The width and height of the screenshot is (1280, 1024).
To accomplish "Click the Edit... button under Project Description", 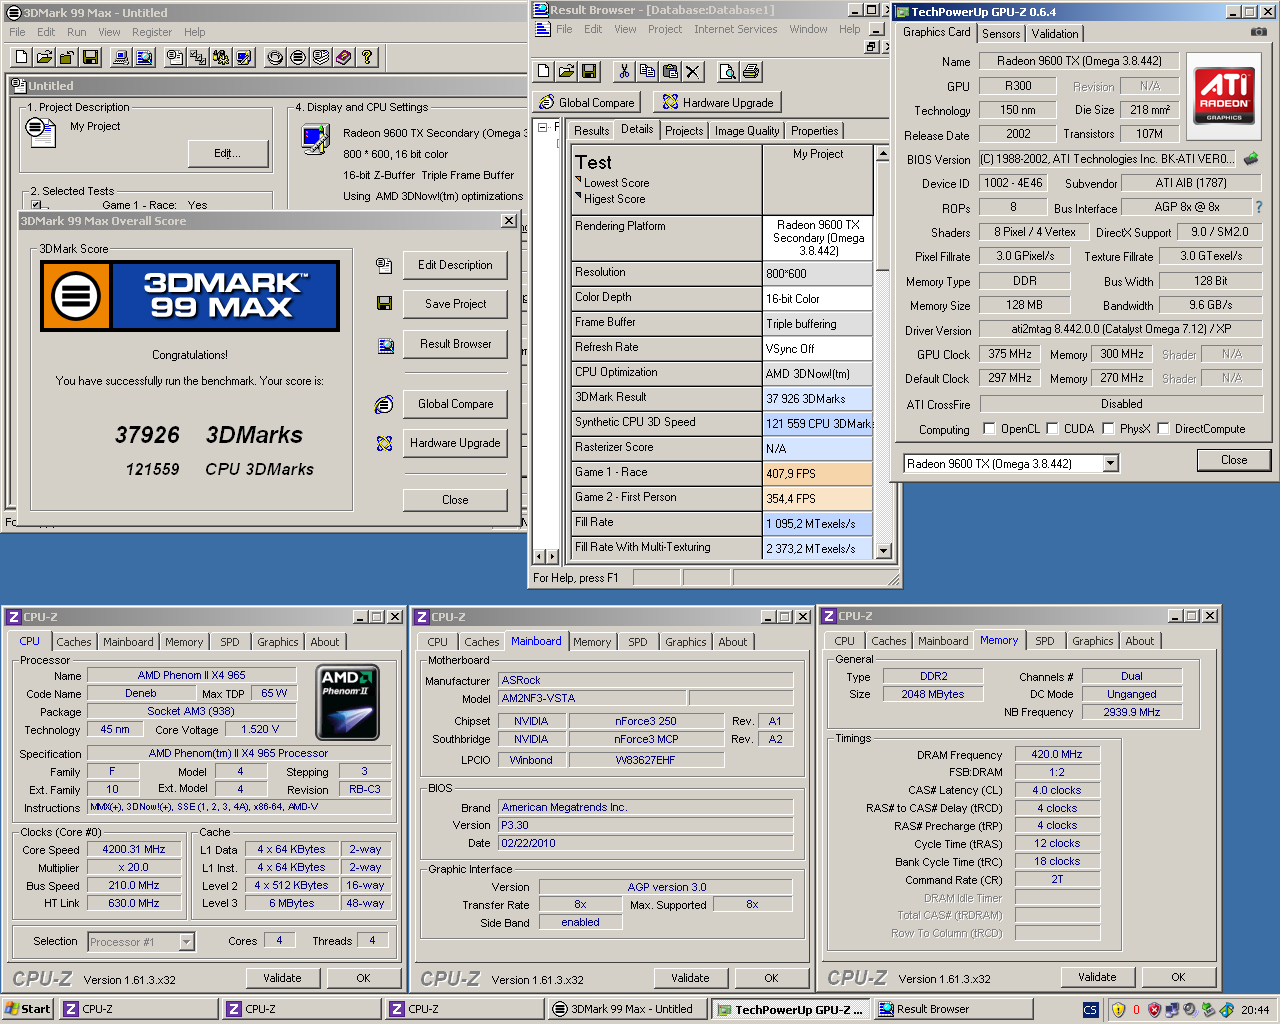I will pos(228,153).
